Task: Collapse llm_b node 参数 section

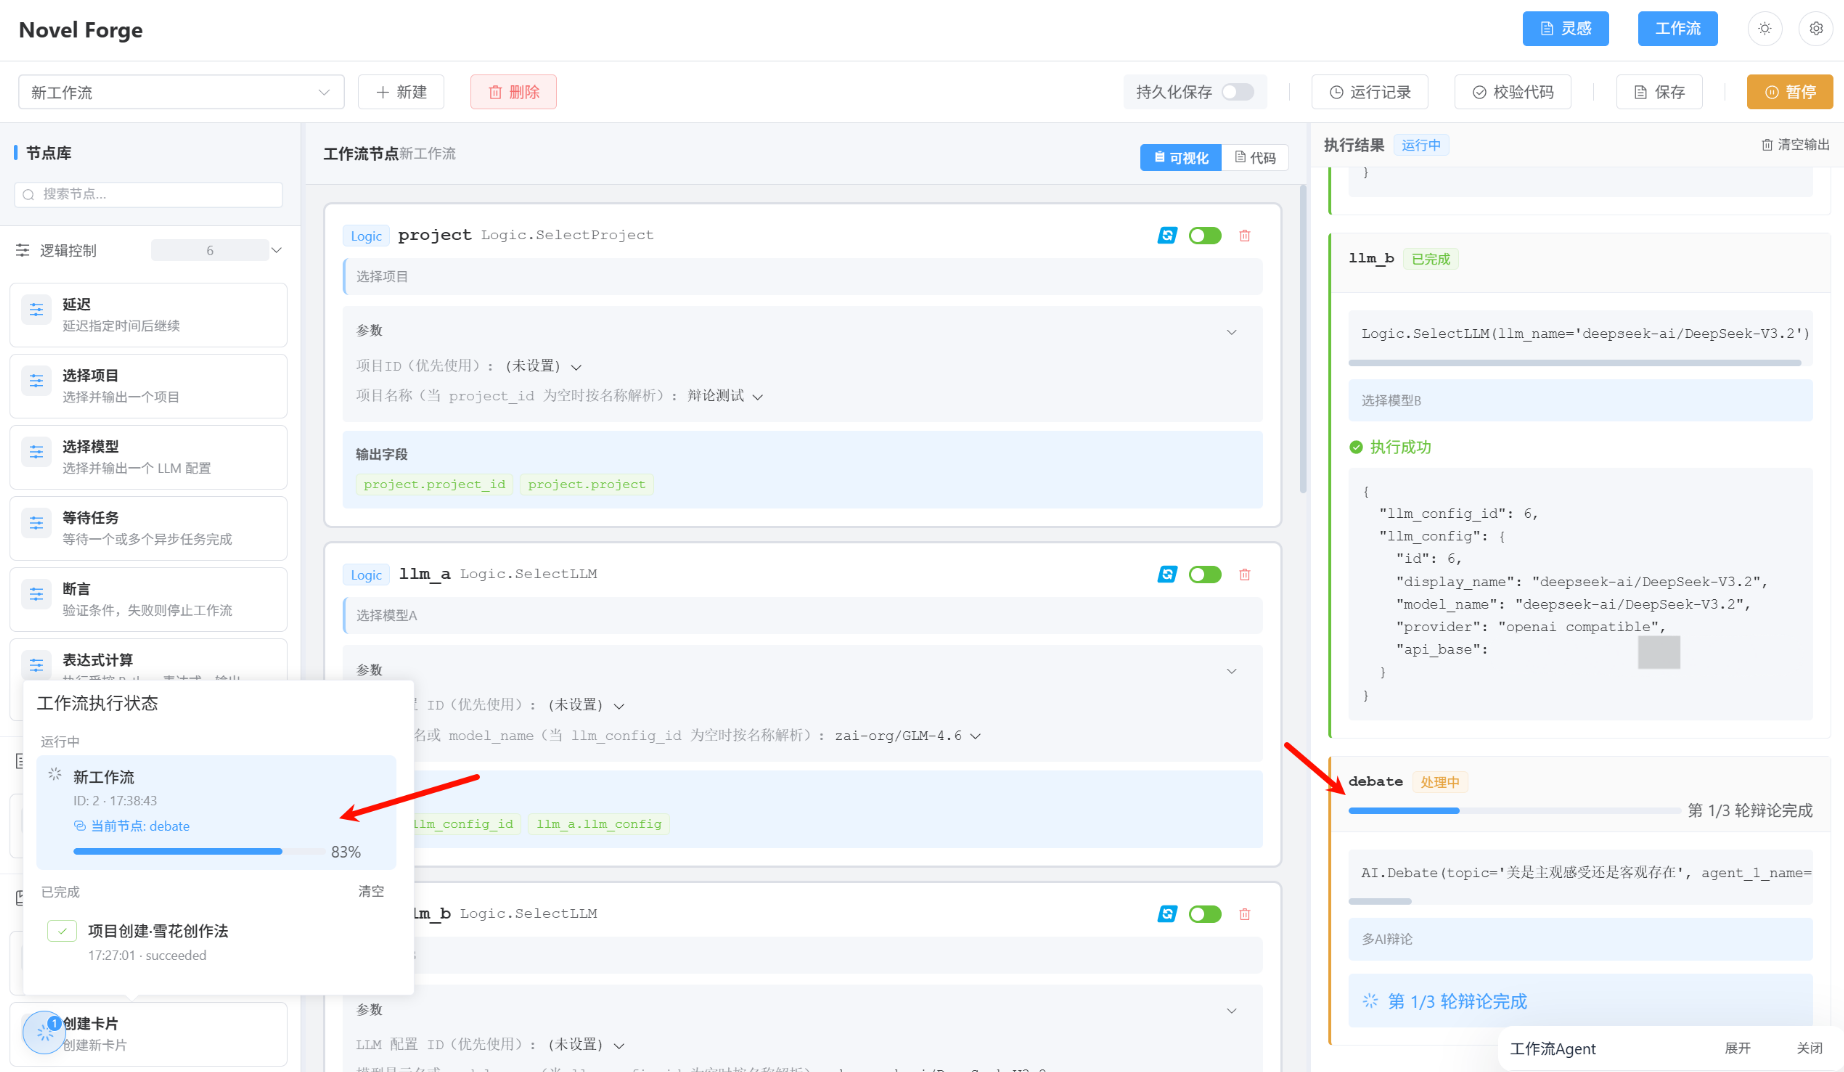Action: click(x=1232, y=1011)
